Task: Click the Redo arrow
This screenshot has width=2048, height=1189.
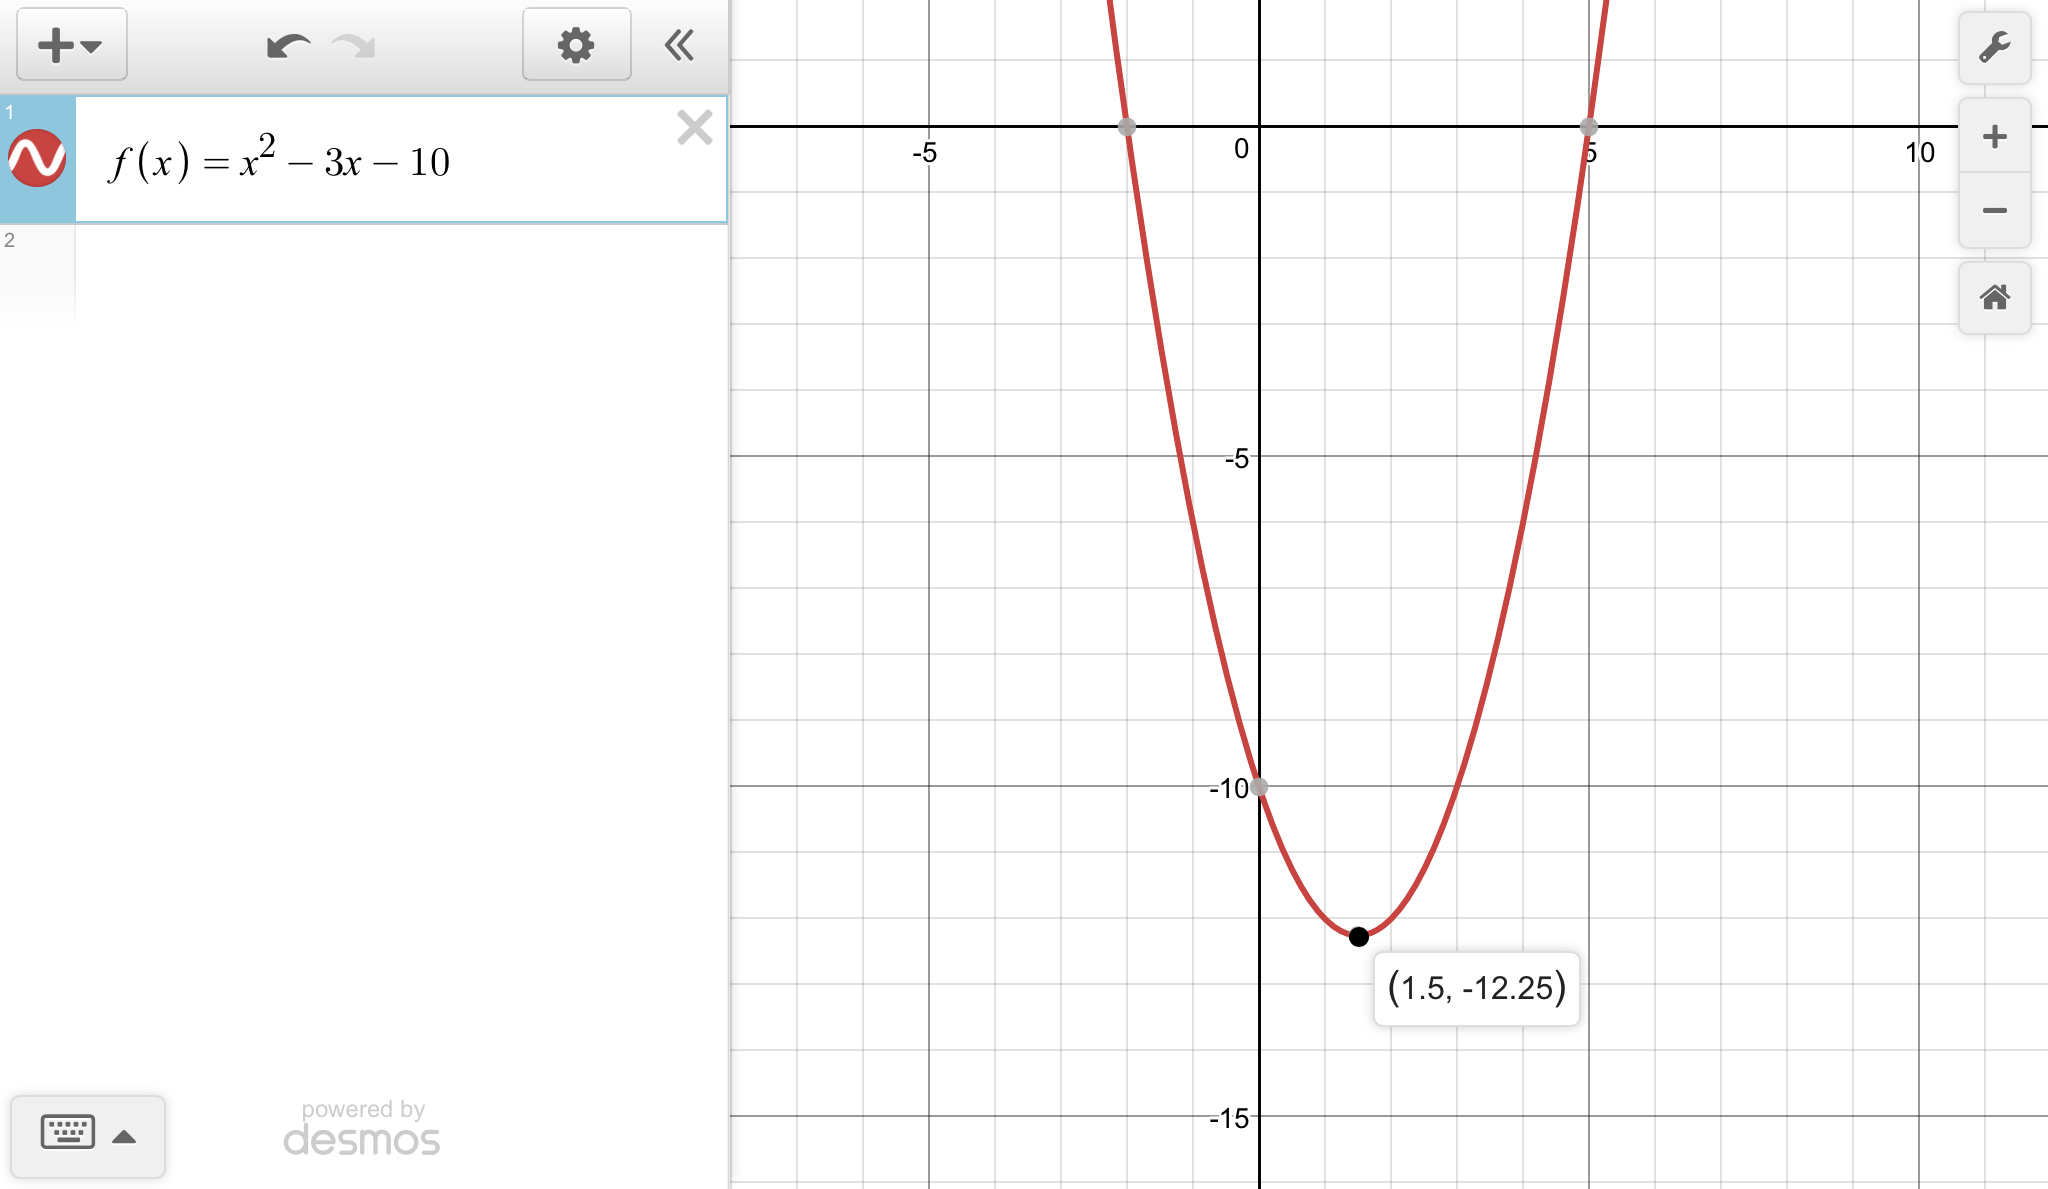Action: click(354, 46)
